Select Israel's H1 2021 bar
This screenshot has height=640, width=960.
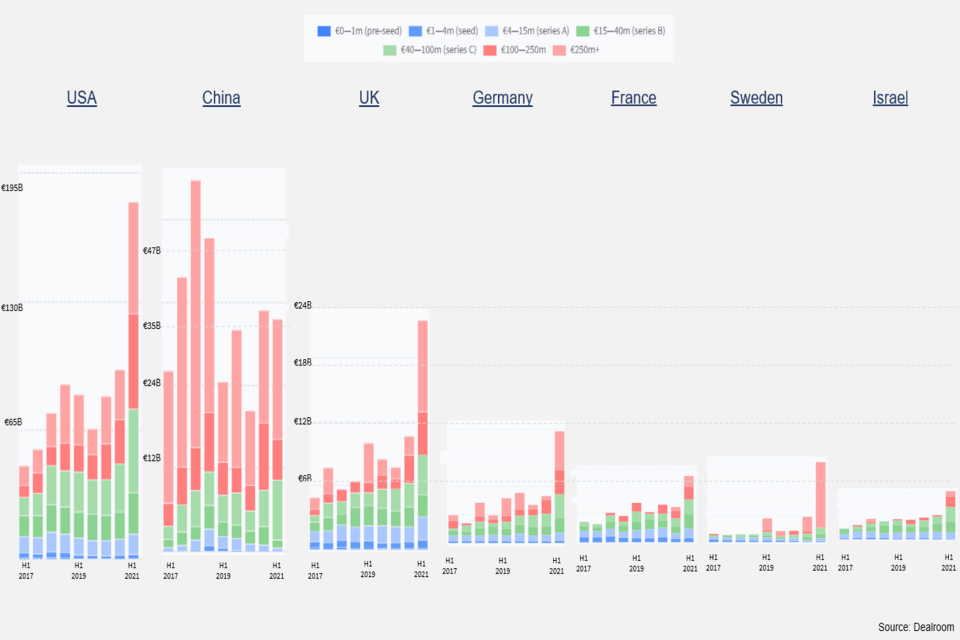tap(950, 515)
